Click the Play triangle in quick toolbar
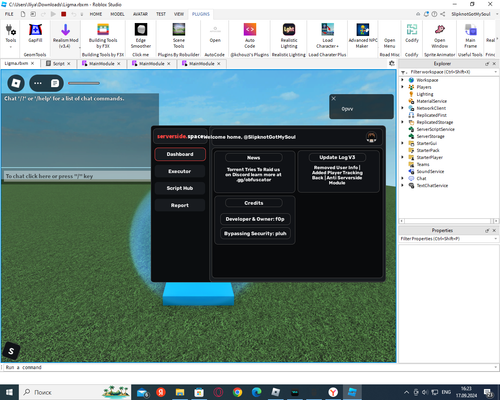The height and width of the screenshot is (400, 500). tap(53, 14)
